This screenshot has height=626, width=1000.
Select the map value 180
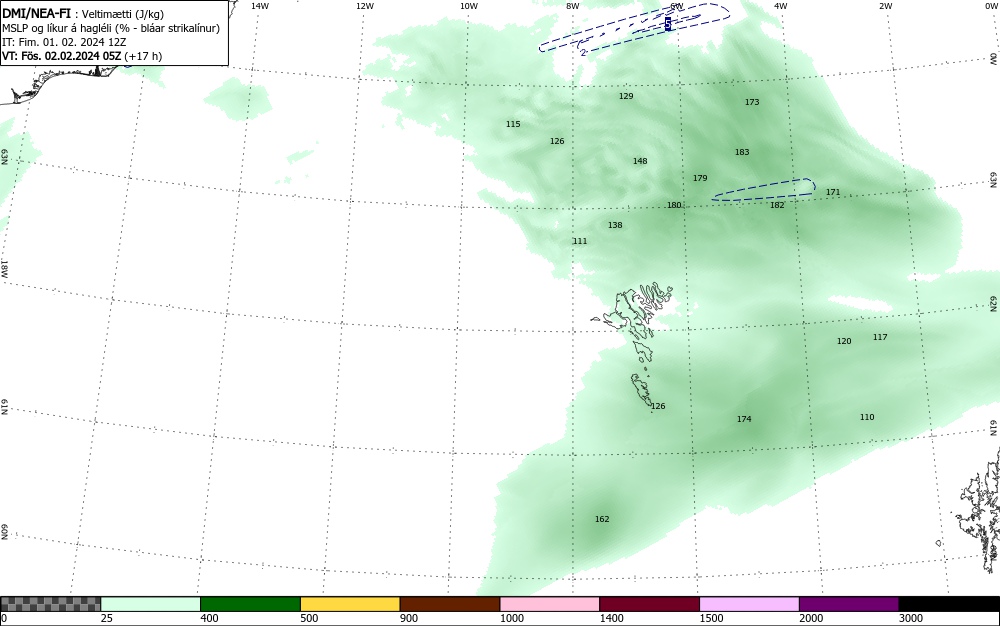674,205
